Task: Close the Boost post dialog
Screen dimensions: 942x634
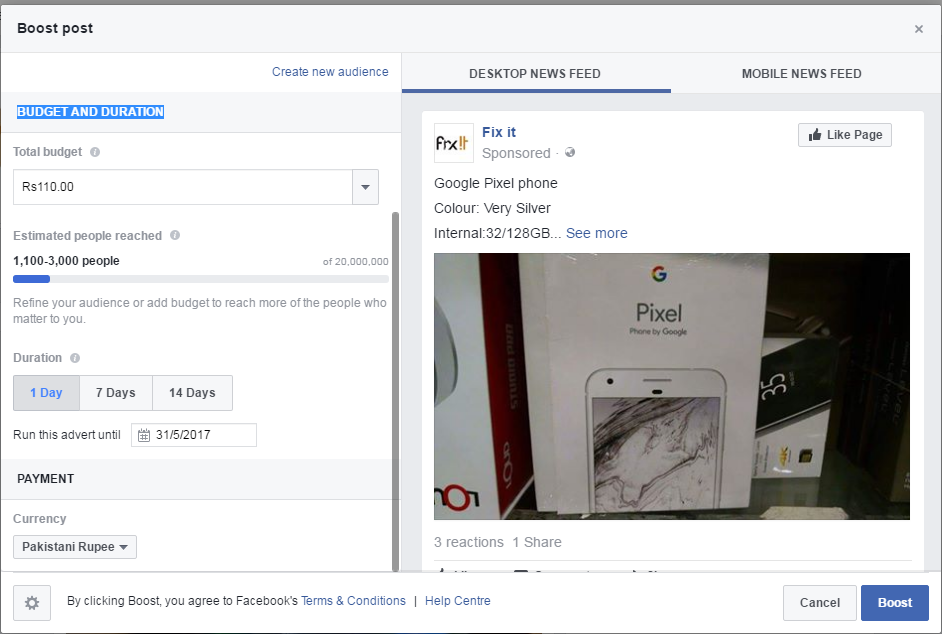Action: click(x=919, y=29)
